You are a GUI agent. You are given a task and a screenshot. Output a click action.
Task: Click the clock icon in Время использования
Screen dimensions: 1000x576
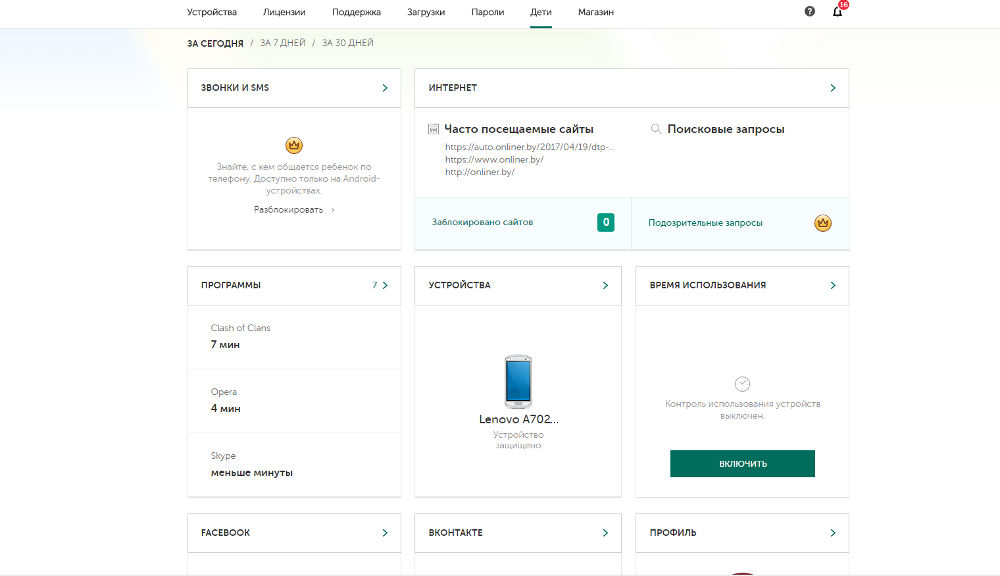(x=742, y=384)
